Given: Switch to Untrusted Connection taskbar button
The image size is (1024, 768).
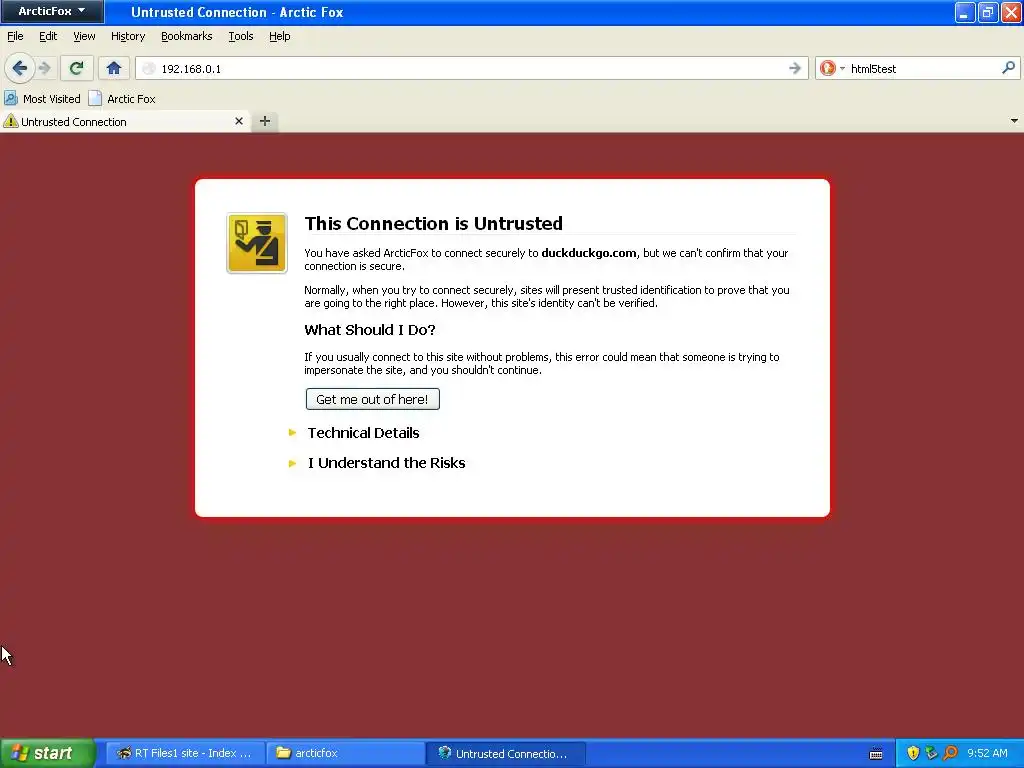Looking at the screenshot, I should click(506, 753).
